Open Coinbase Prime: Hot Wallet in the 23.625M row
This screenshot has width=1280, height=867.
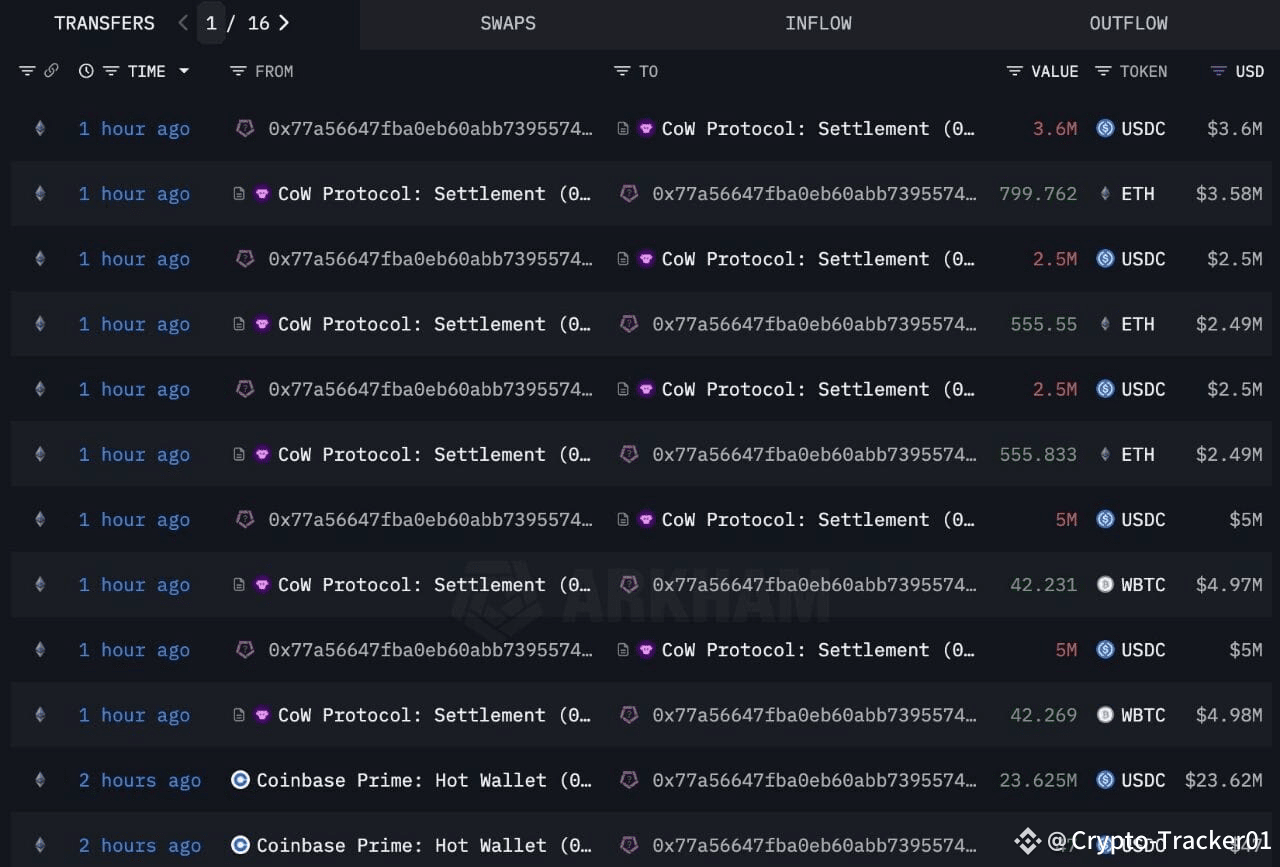pyautogui.click(x=424, y=780)
